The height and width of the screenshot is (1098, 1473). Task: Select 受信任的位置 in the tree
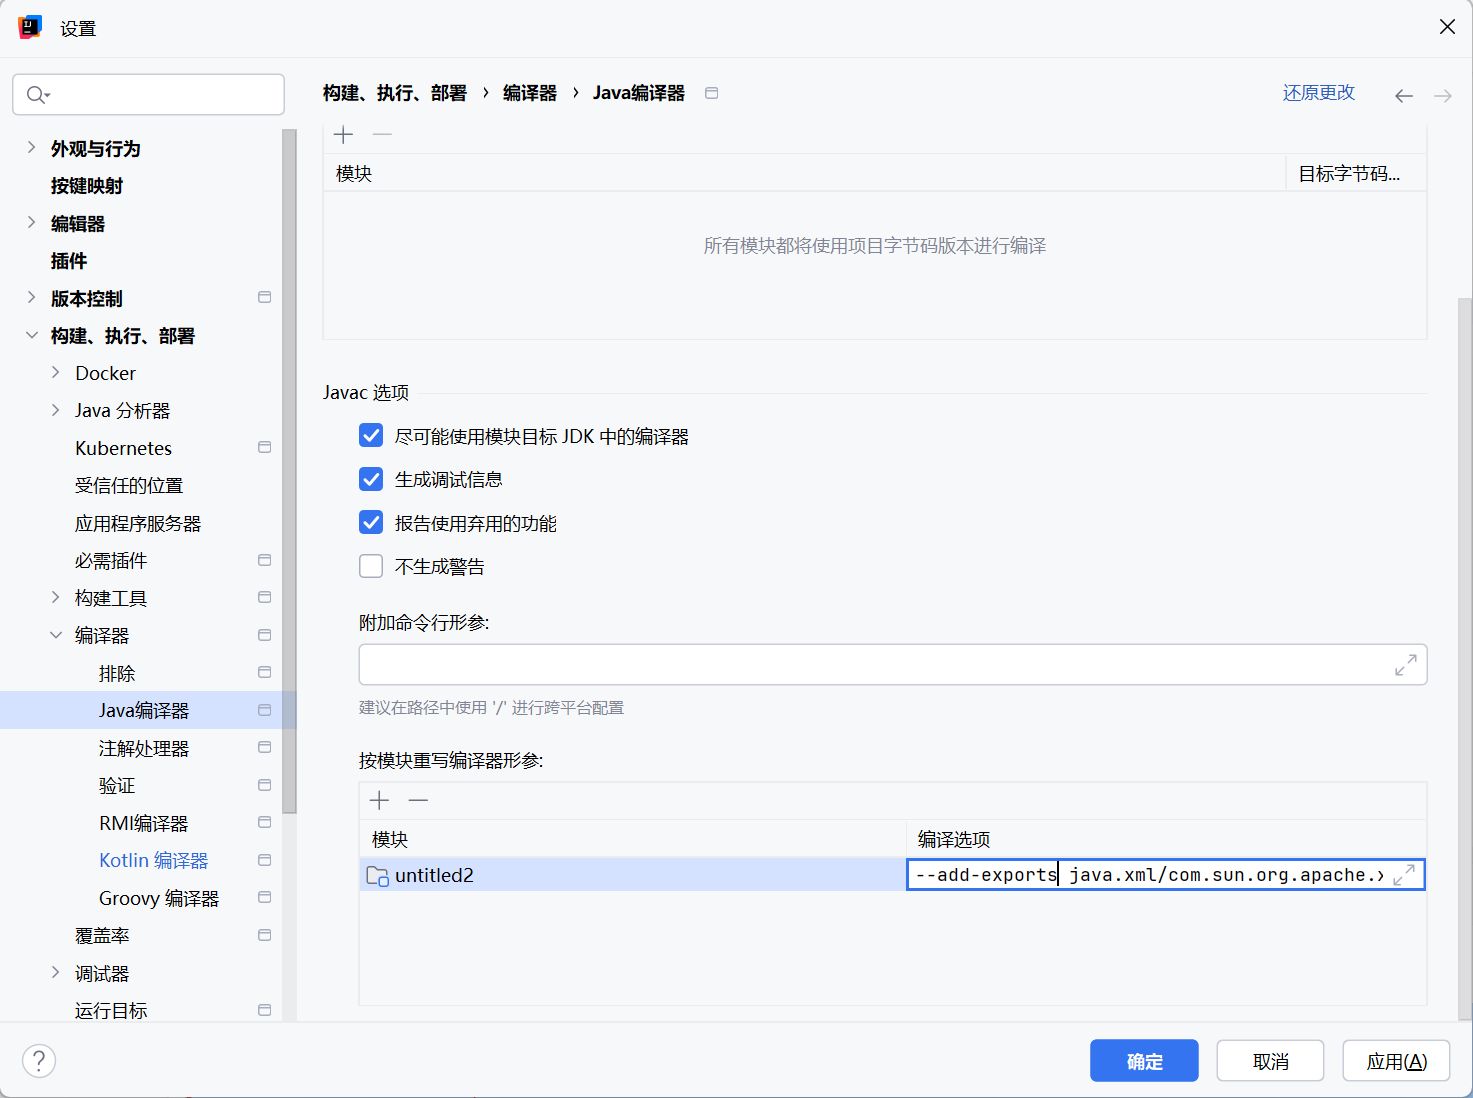point(129,486)
